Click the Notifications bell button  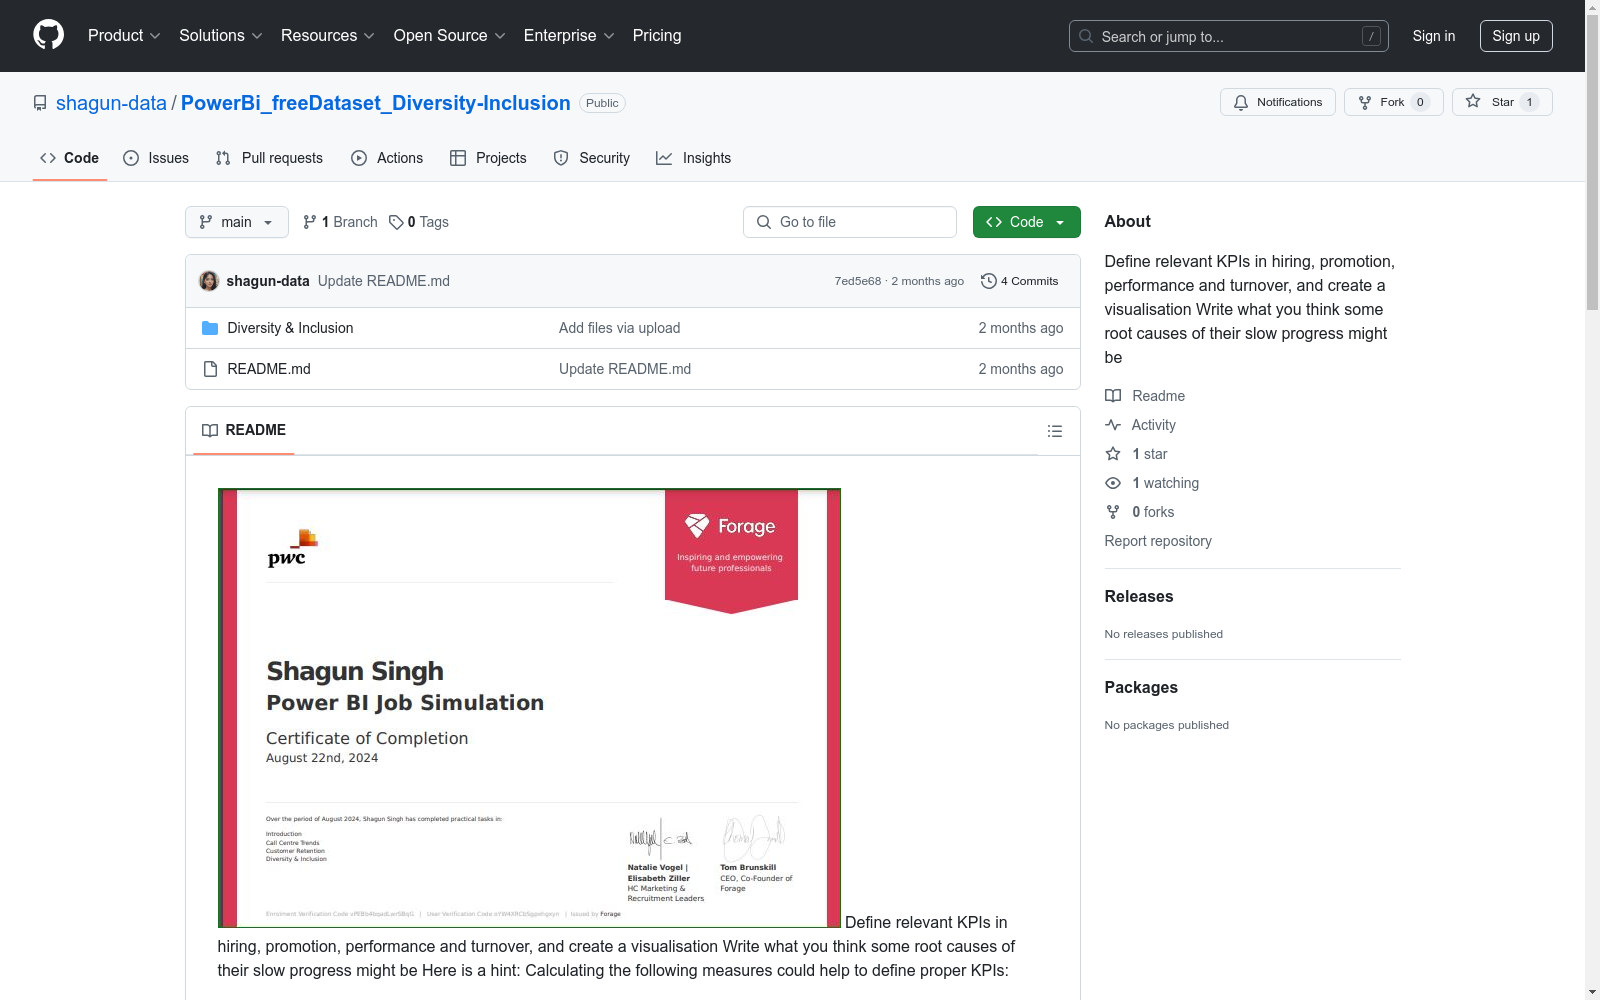click(1277, 102)
